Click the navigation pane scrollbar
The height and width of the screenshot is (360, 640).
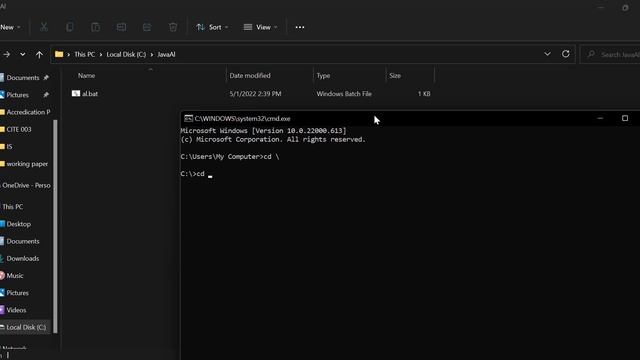click(55, 227)
